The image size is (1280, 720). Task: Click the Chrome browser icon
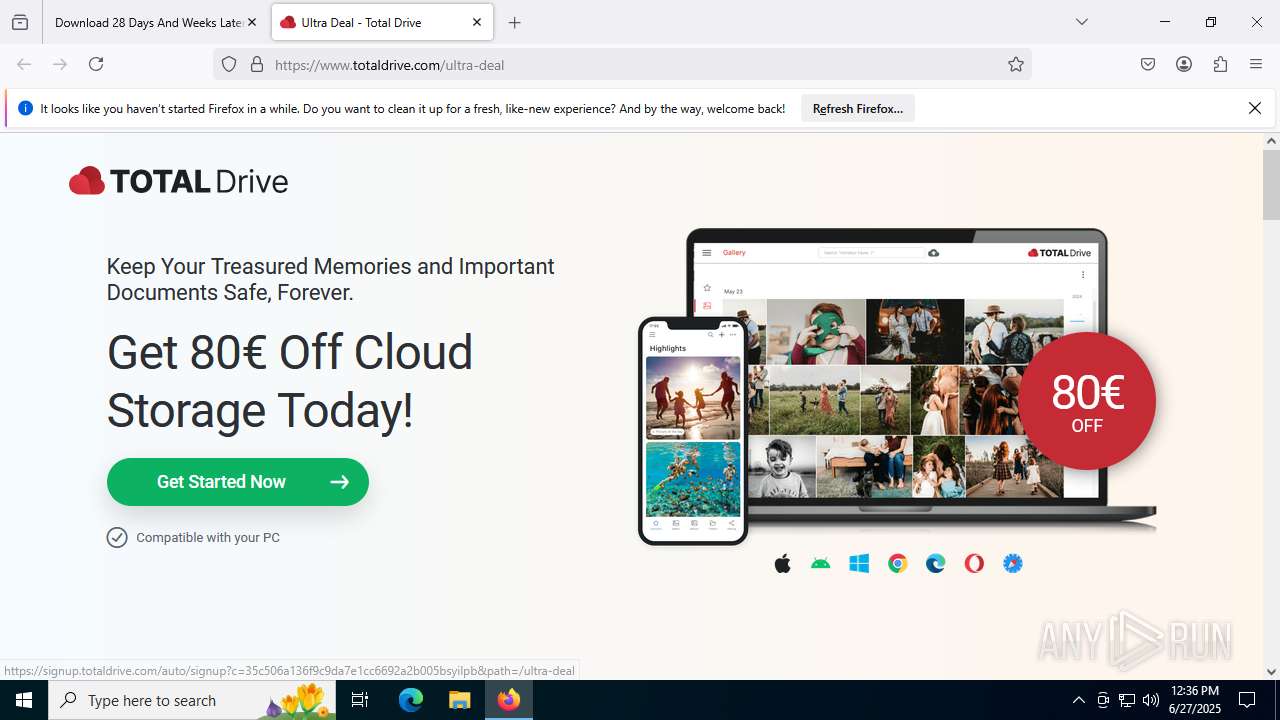(897, 564)
